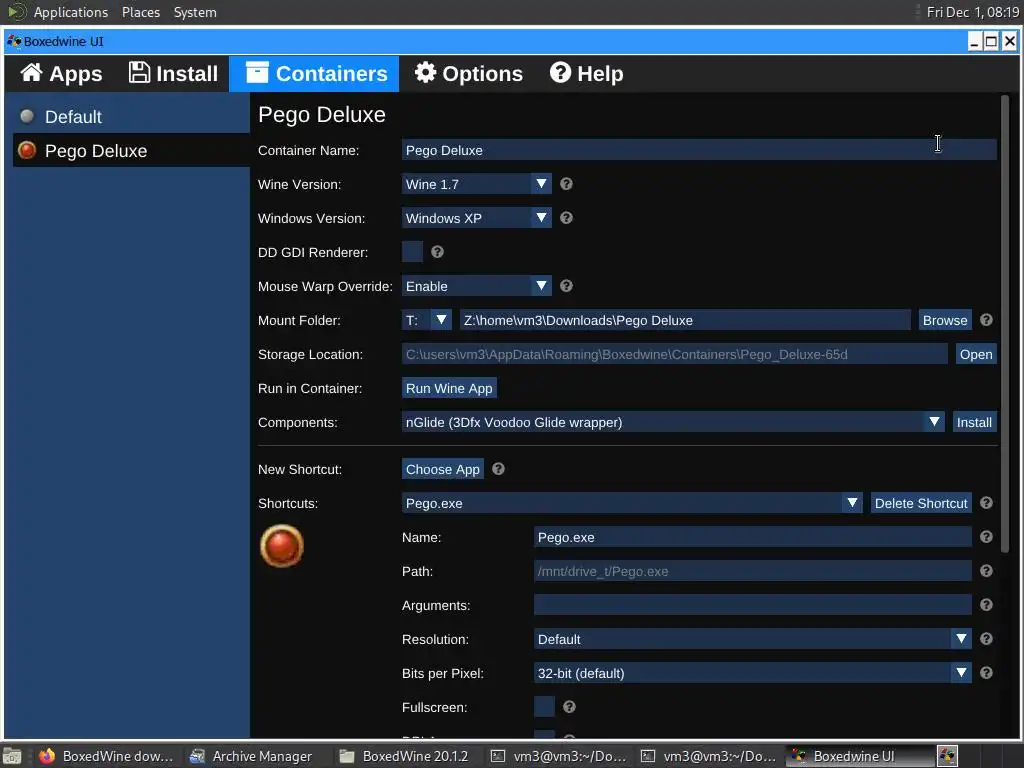Screen dimensions: 1024x768
Task: Click the clock in top panel
Action: [972, 12]
